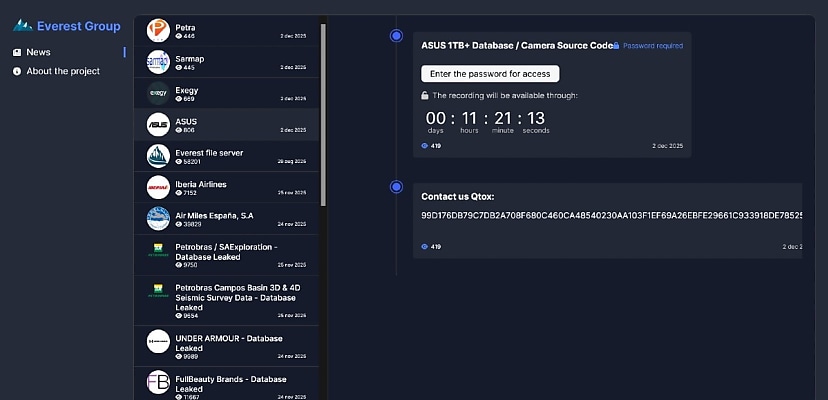
Task: Click the Iberia Airlines logo
Action: 158,187
